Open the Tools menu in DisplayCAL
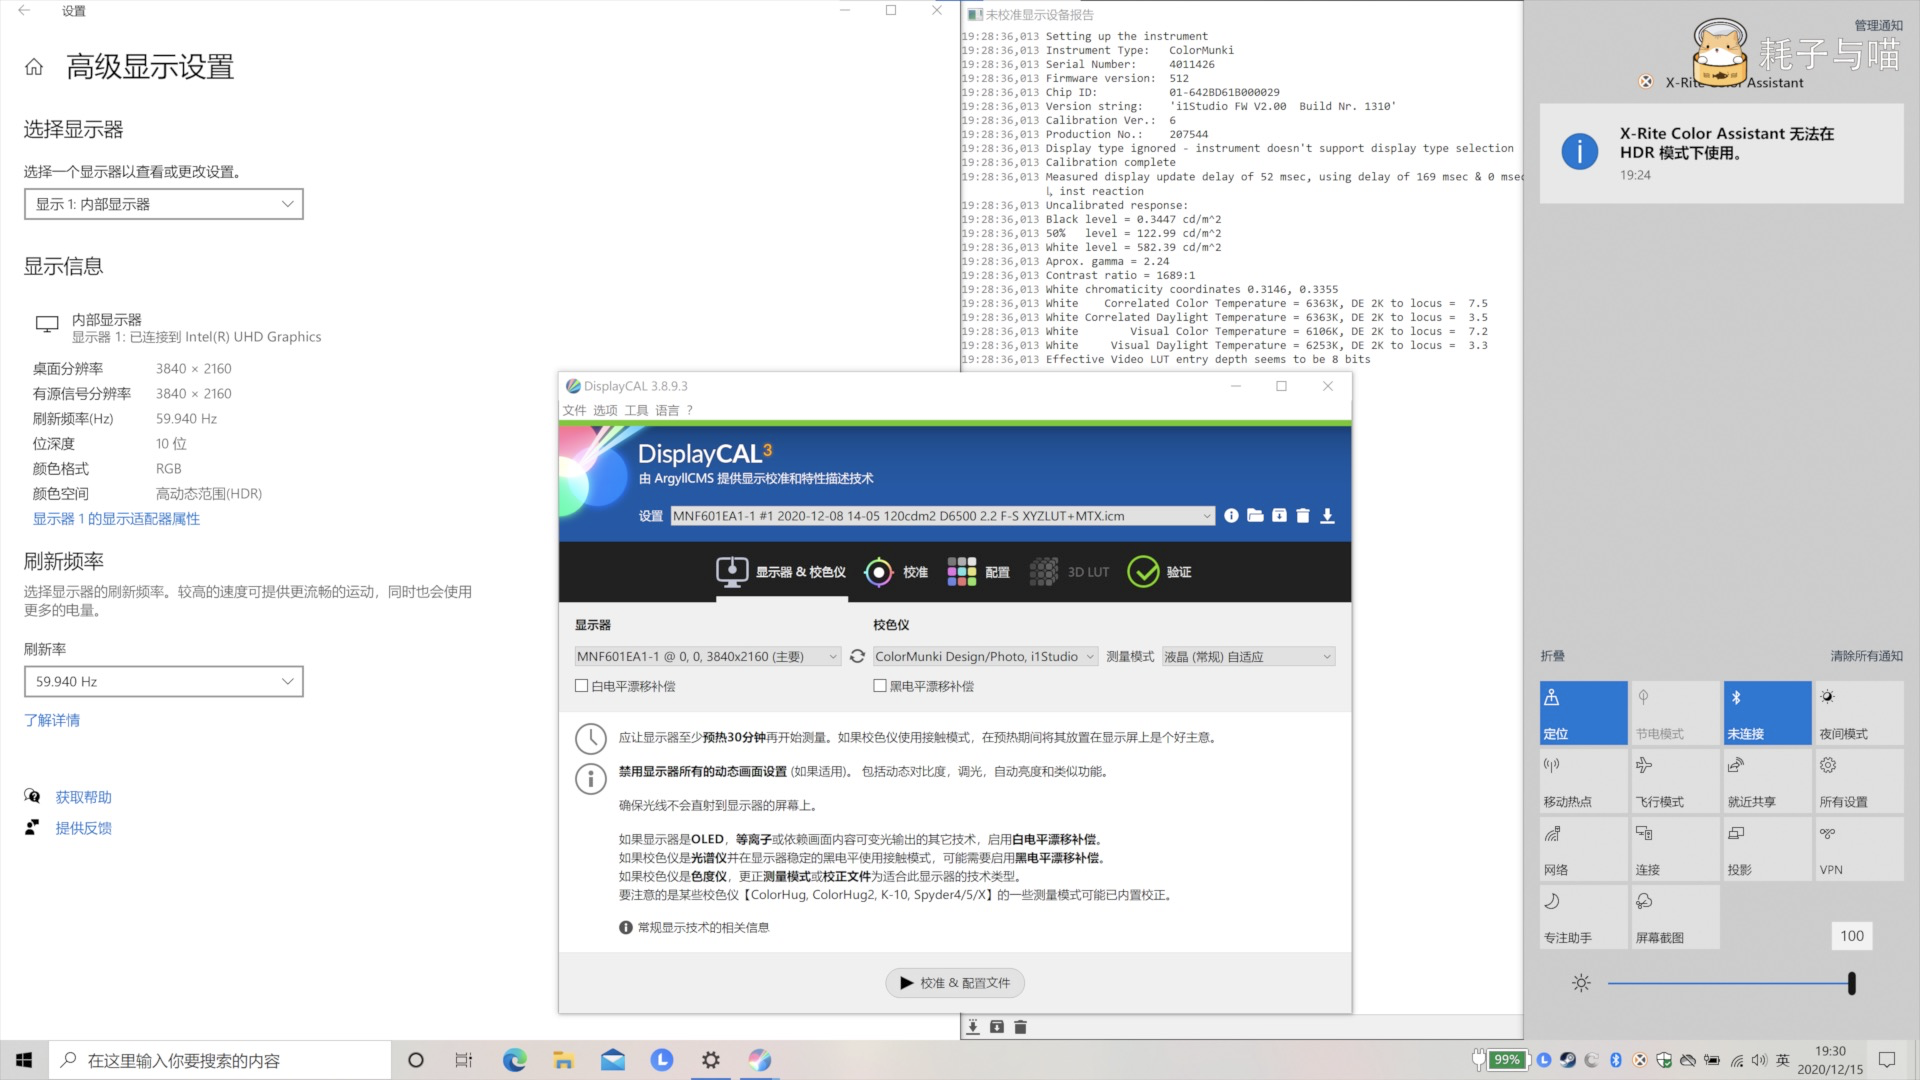Screen dimensions: 1920x1080 [636, 410]
